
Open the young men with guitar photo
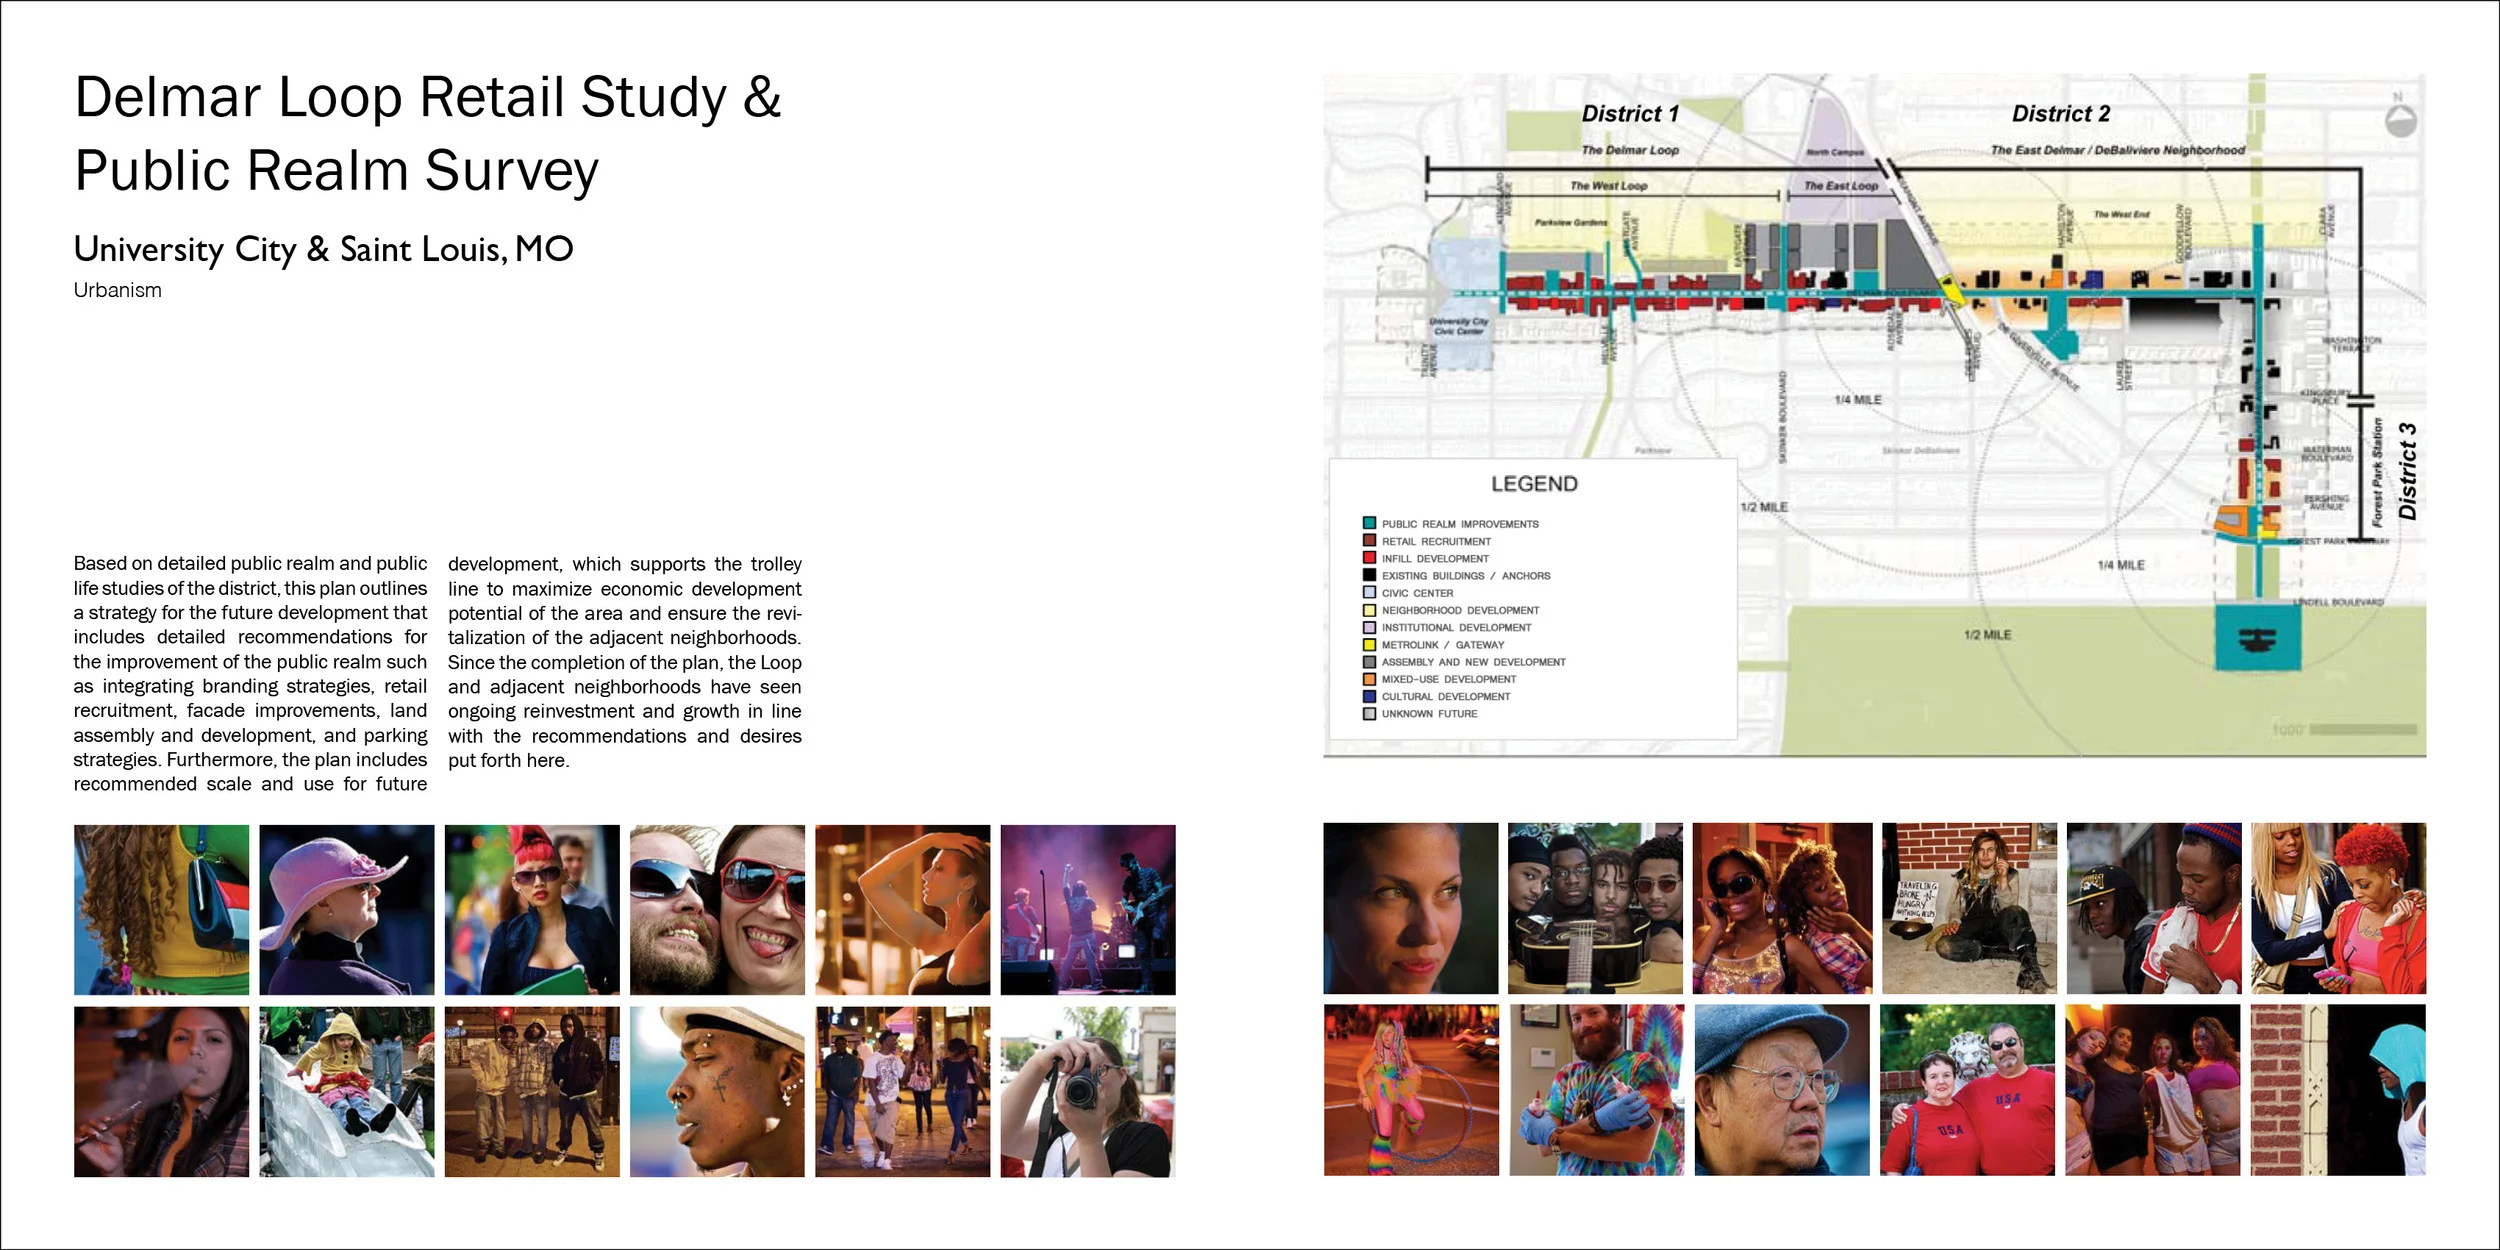[1596, 909]
